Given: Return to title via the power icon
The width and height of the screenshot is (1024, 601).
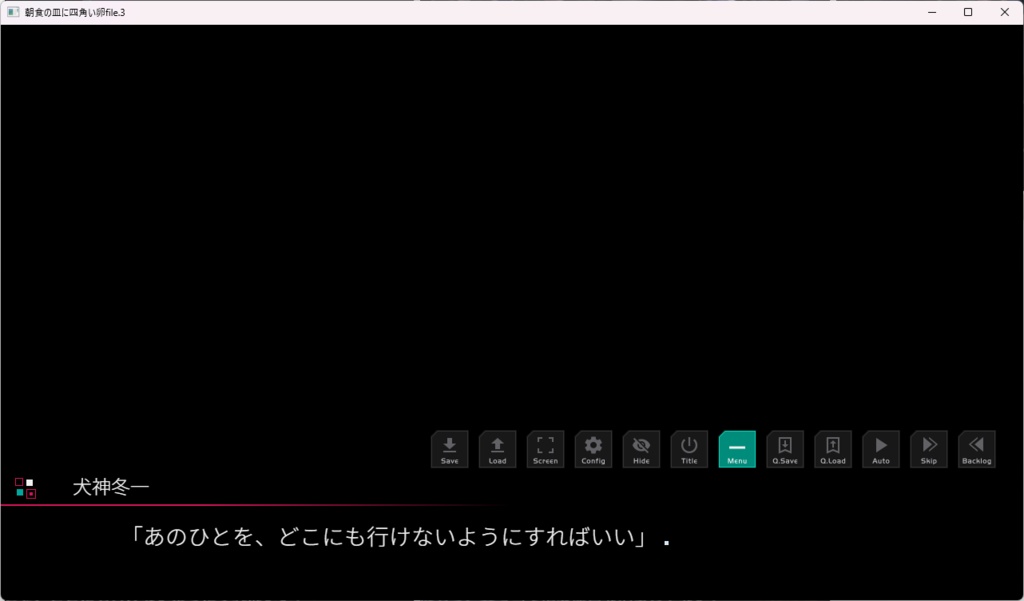Looking at the screenshot, I should pos(689,449).
